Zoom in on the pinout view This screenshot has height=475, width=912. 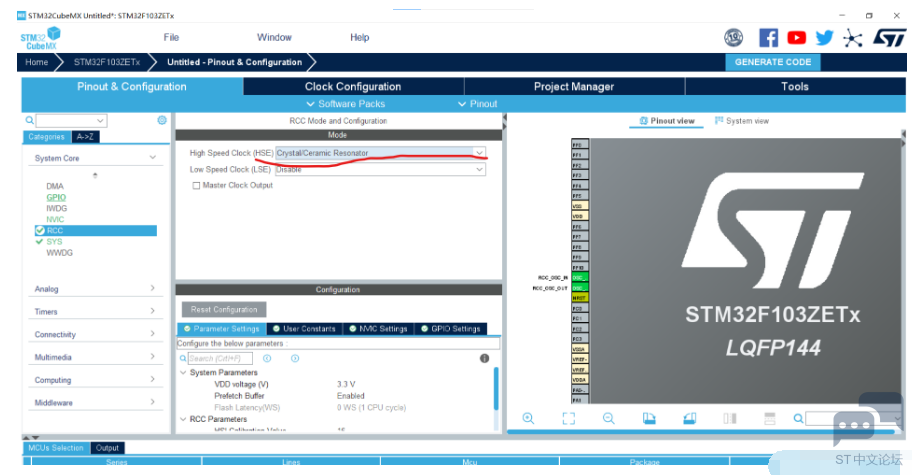coord(528,418)
